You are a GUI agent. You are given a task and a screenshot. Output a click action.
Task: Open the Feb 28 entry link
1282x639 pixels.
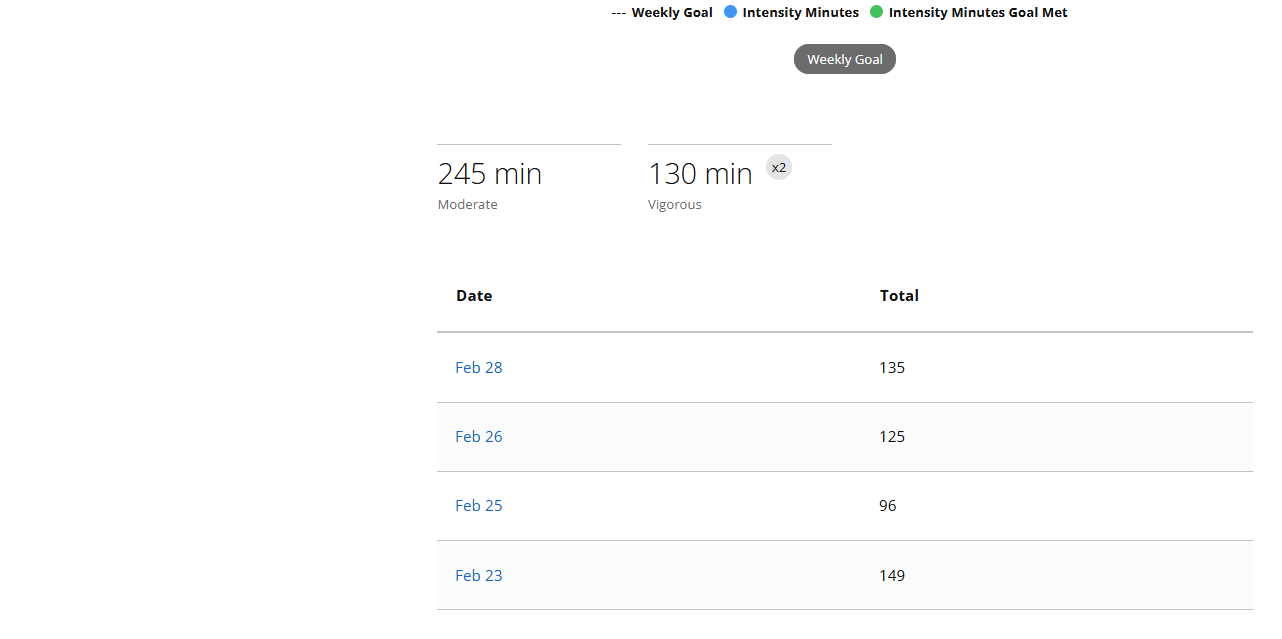coord(479,368)
